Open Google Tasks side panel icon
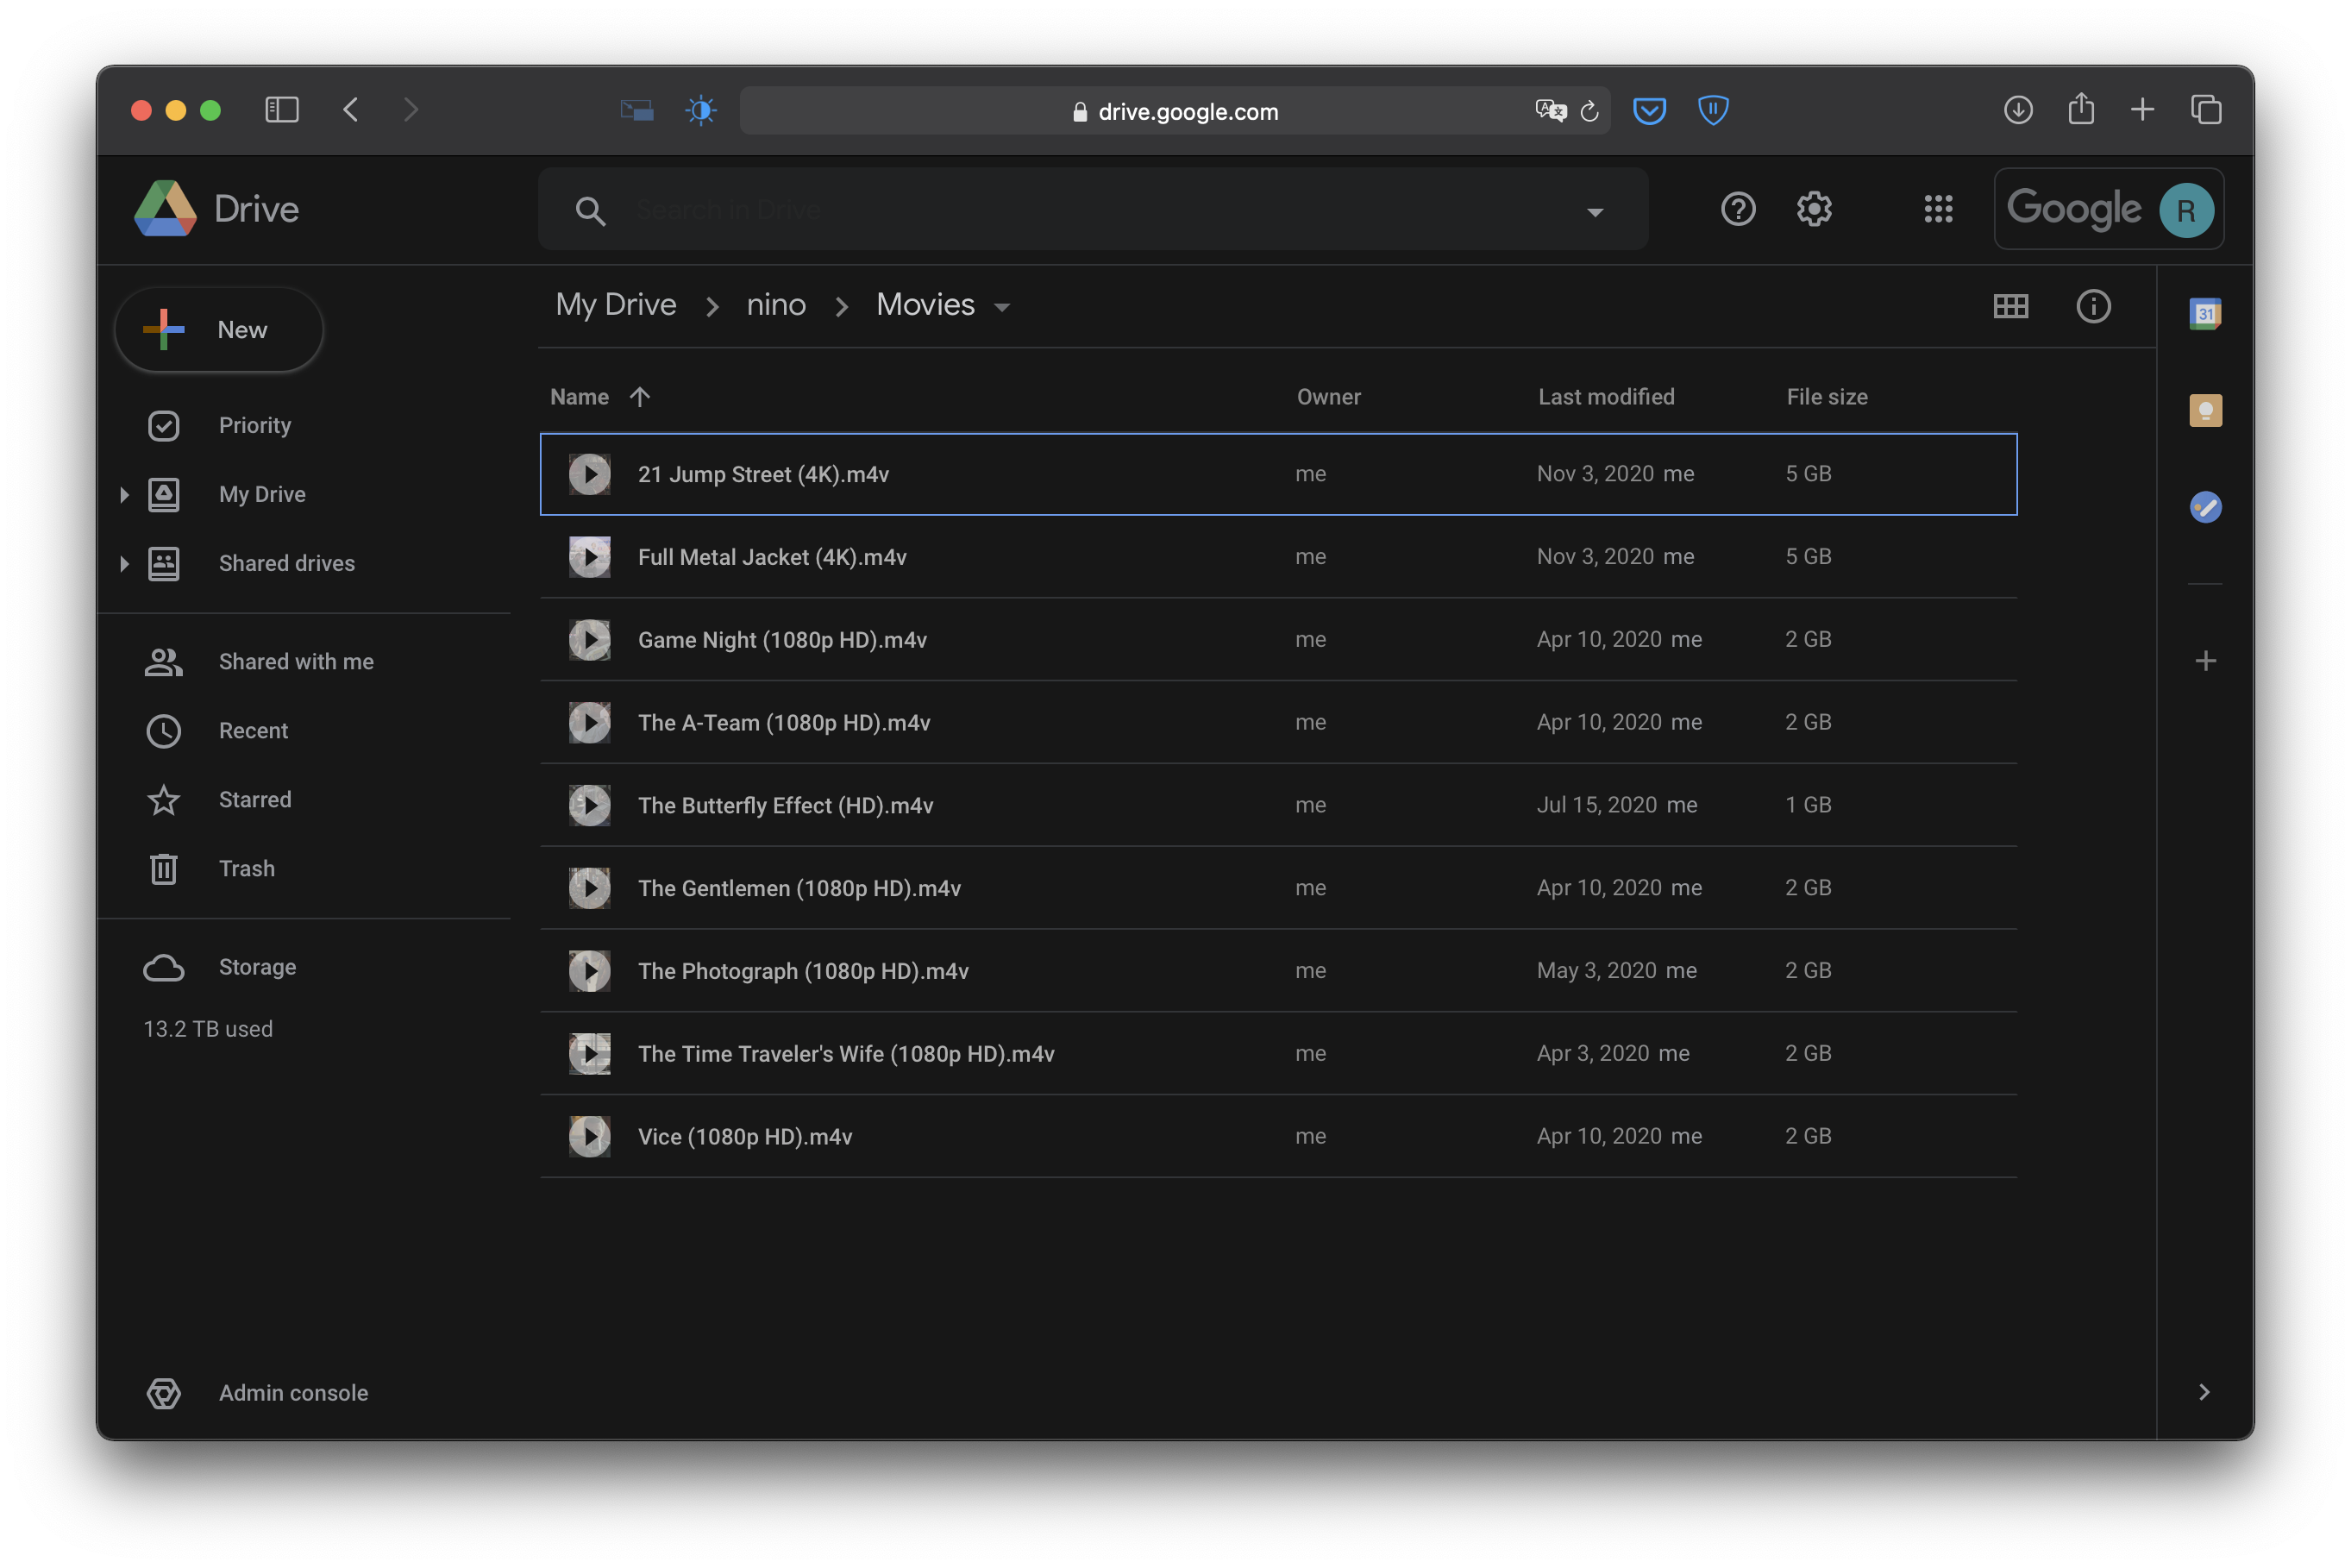This screenshot has width=2351, height=1568. [x=2205, y=507]
